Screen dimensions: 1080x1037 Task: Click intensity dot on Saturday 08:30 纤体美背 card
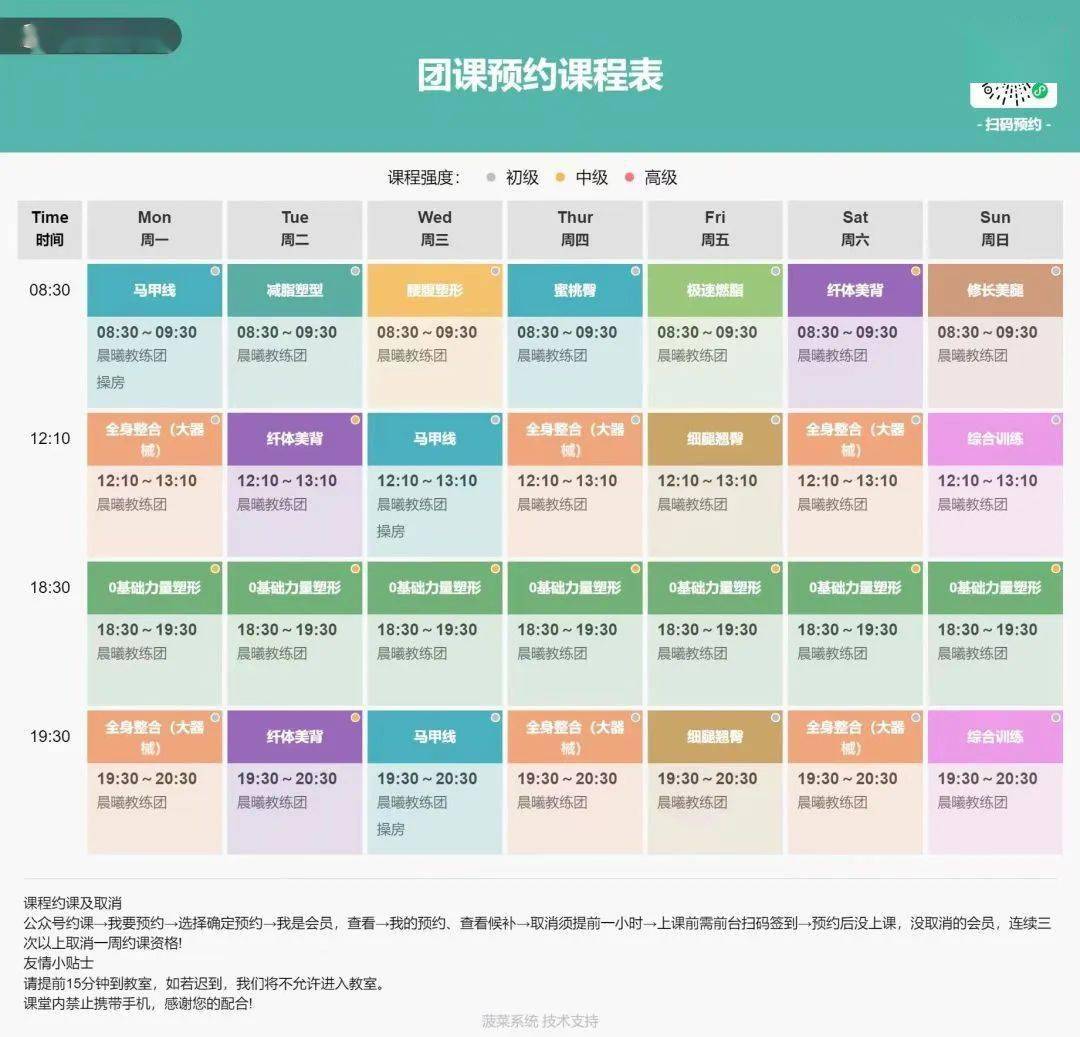tap(915, 271)
